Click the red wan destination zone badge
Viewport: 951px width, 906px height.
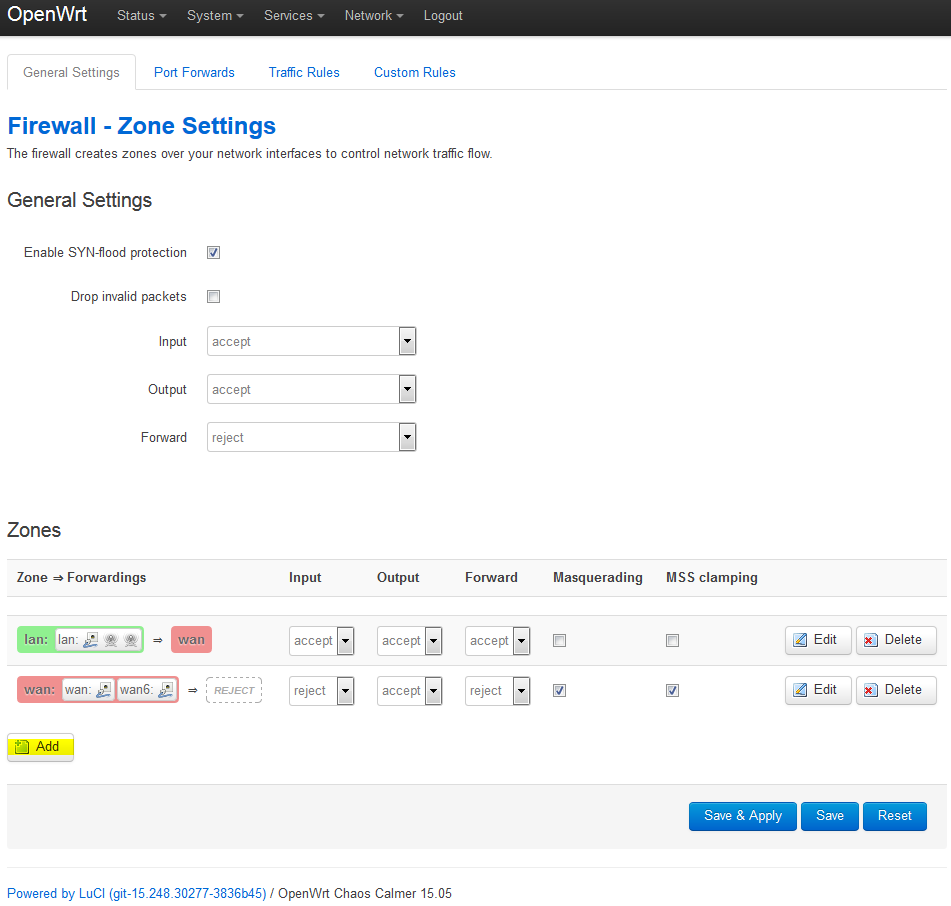point(191,640)
